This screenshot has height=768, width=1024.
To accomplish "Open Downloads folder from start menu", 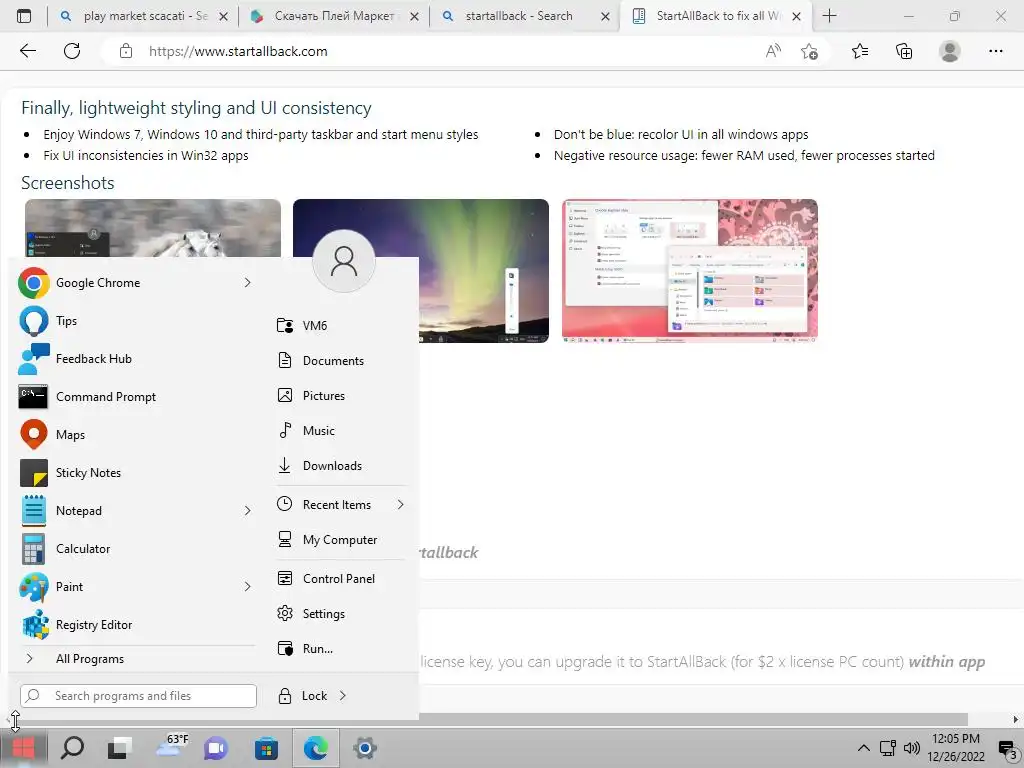I will pos(341,466).
